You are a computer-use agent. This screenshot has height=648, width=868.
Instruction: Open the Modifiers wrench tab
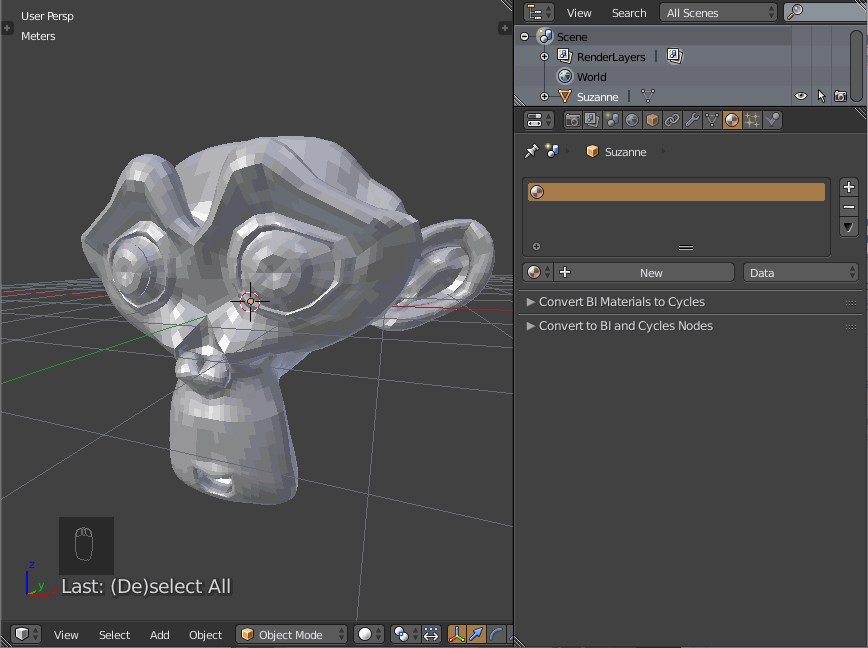(692, 120)
